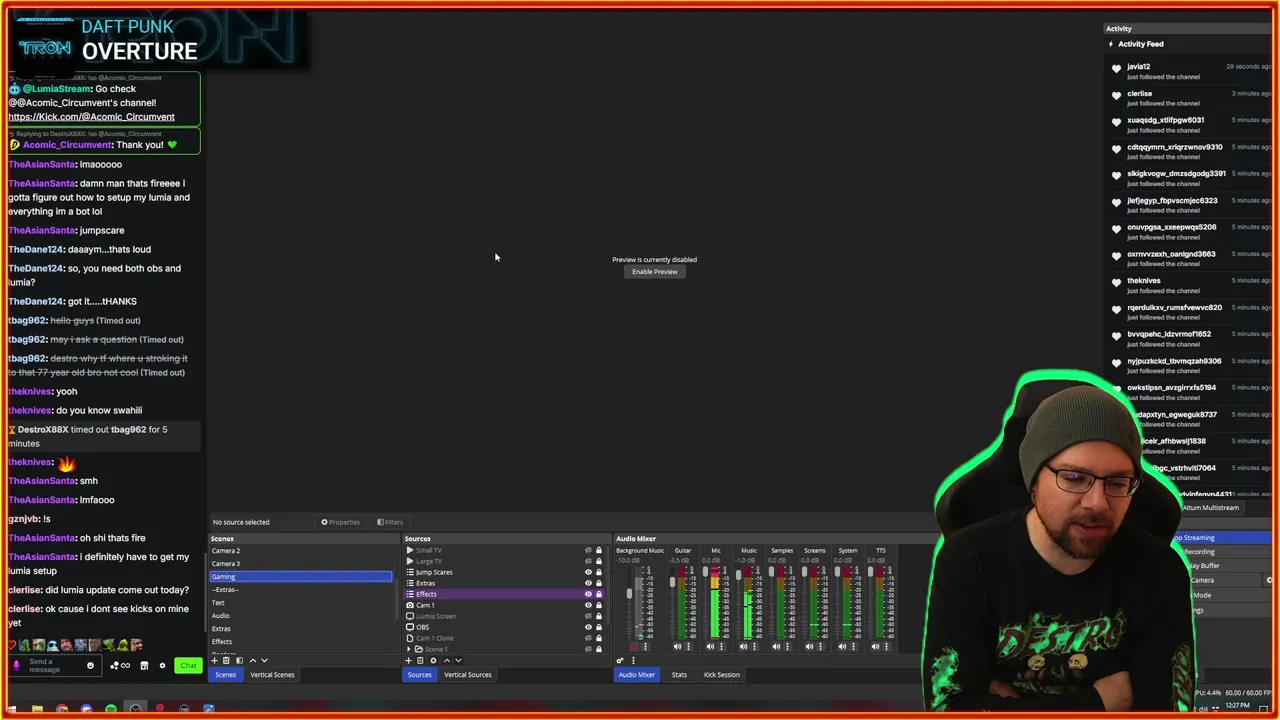Show the hidden Small TV source
Image resolution: width=1280 pixels, height=720 pixels.
point(588,550)
